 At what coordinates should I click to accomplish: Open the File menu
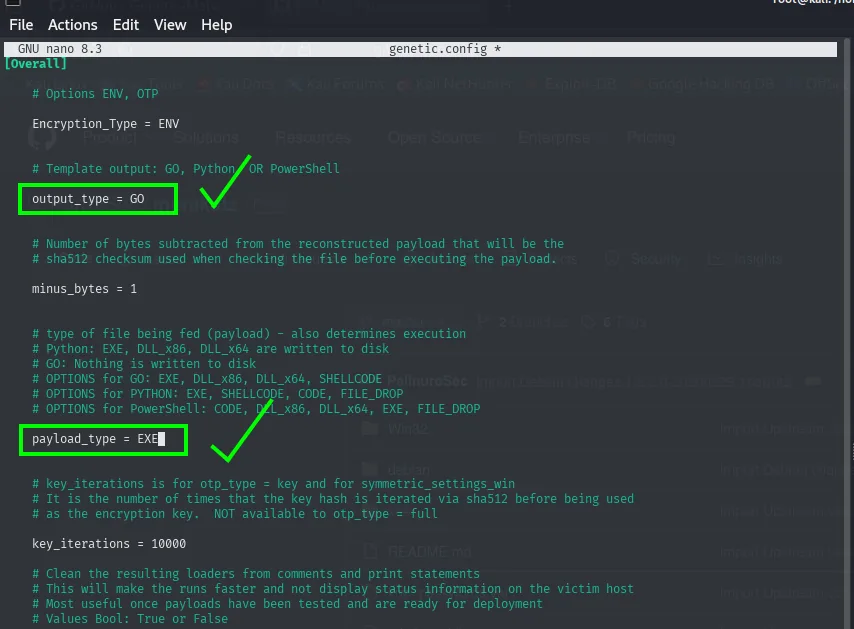pyautogui.click(x=21, y=25)
